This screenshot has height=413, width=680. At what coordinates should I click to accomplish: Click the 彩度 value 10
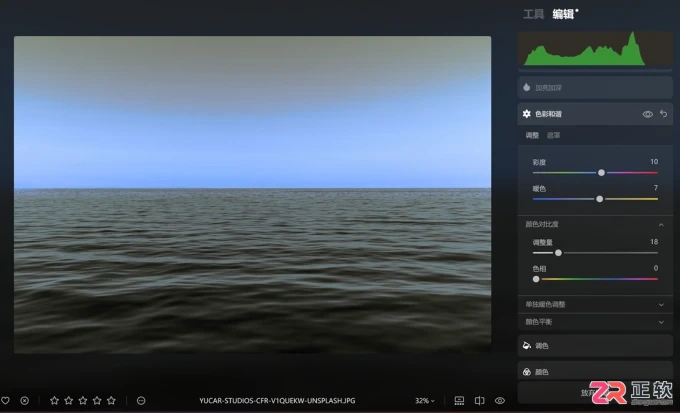(x=654, y=161)
